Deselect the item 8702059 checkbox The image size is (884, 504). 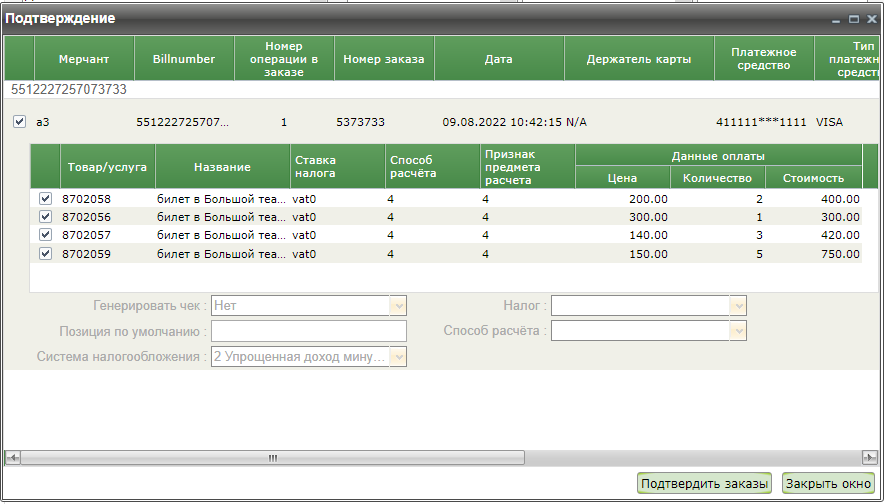pos(45,254)
